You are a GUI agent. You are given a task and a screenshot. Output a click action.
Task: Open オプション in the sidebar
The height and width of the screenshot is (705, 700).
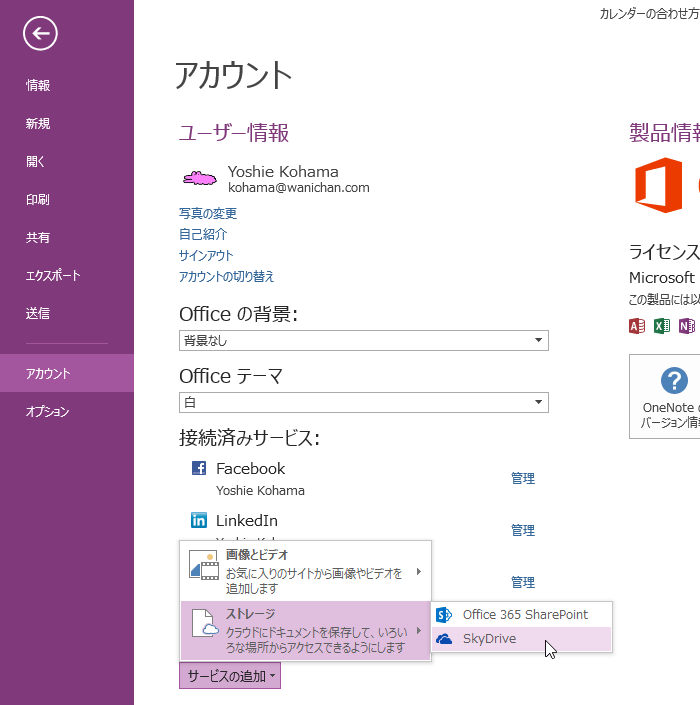67,411
